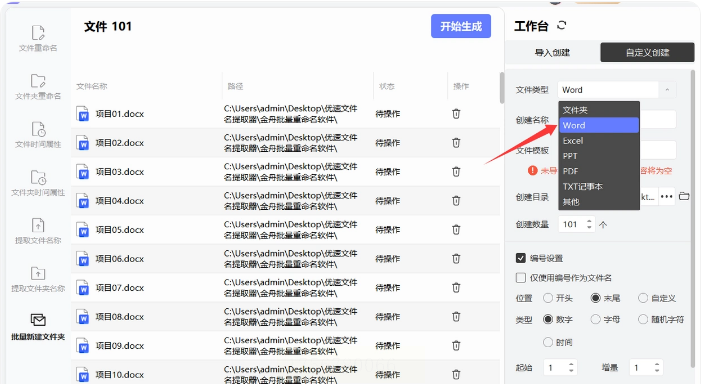Viewport: 702px width, 384px height.
Task: Switch to the 导入创建 tab
Action: click(552, 52)
